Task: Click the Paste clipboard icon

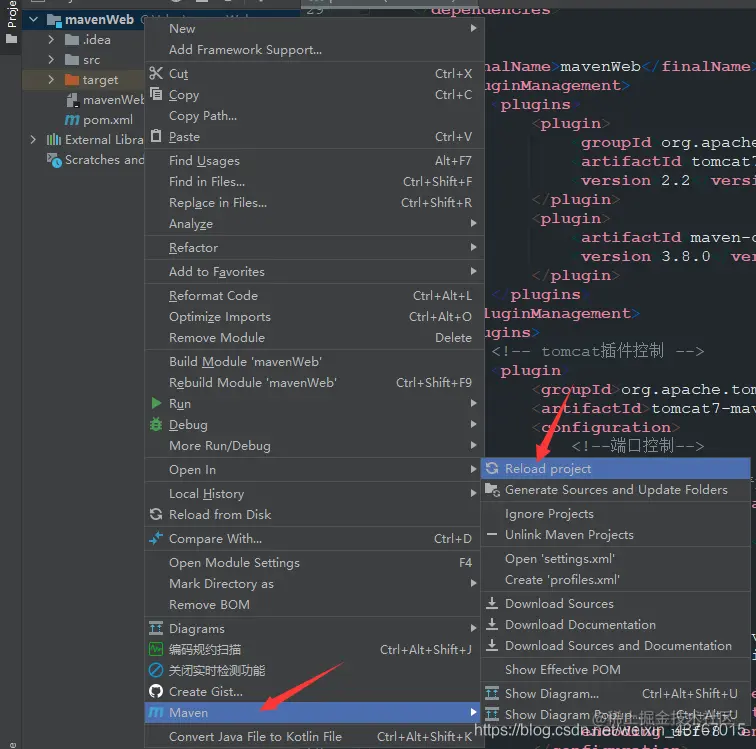Action: (x=156, y=136)
